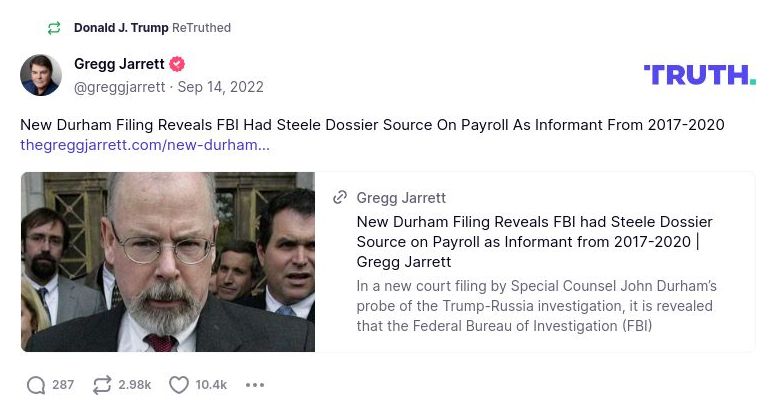Click the reply speech bubble icon
Image resolution: width=777 pixels, height=415 pixels.
pyautogui.click(x=36, y=385)
